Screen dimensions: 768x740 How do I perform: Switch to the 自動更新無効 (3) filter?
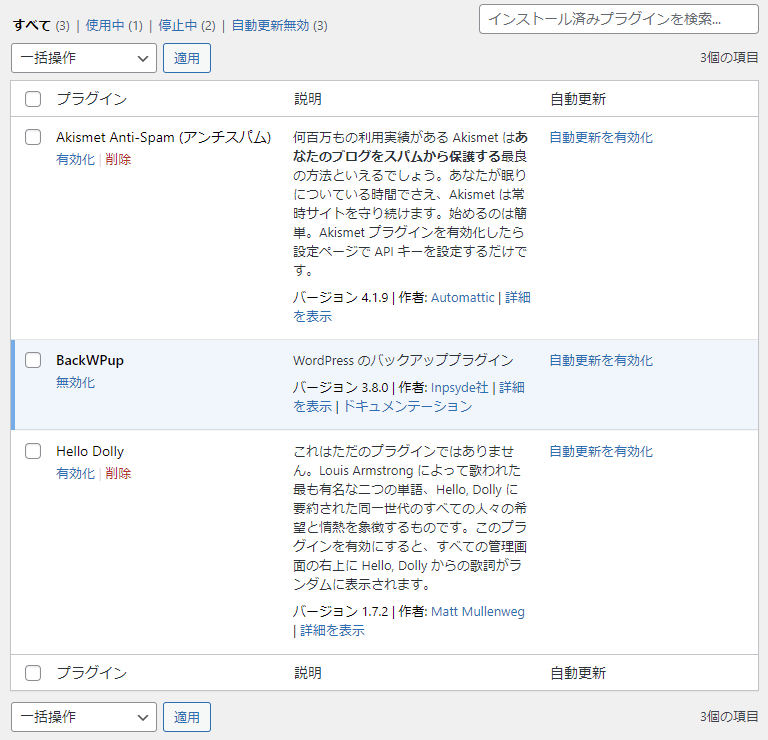point(279,25)
